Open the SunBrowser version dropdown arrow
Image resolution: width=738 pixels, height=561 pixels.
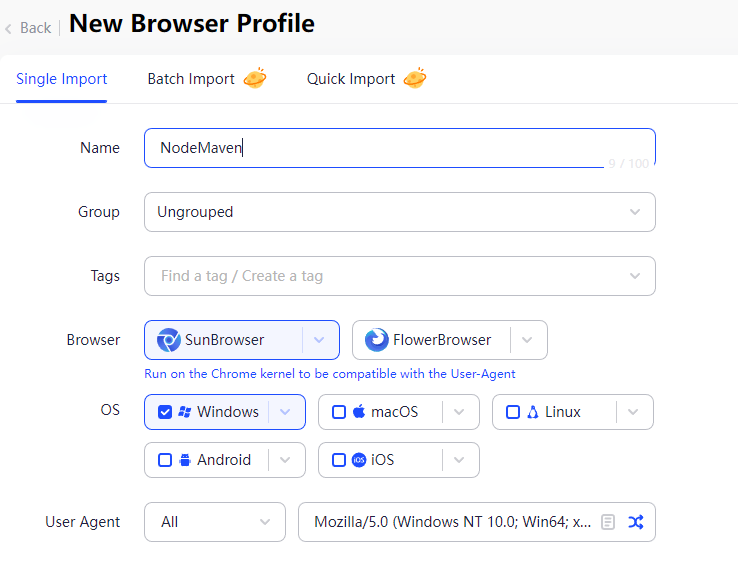[319, 340]
